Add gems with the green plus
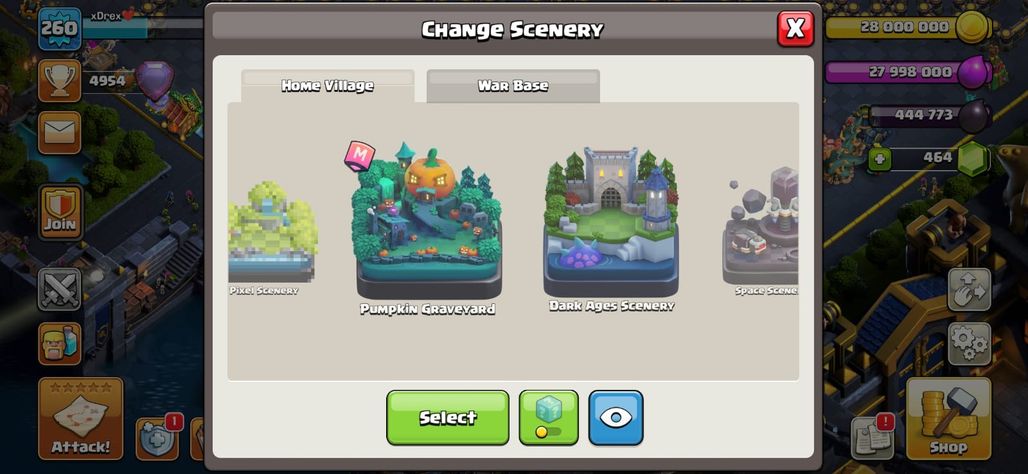1028x474 pixels. (x=879, y=159)
